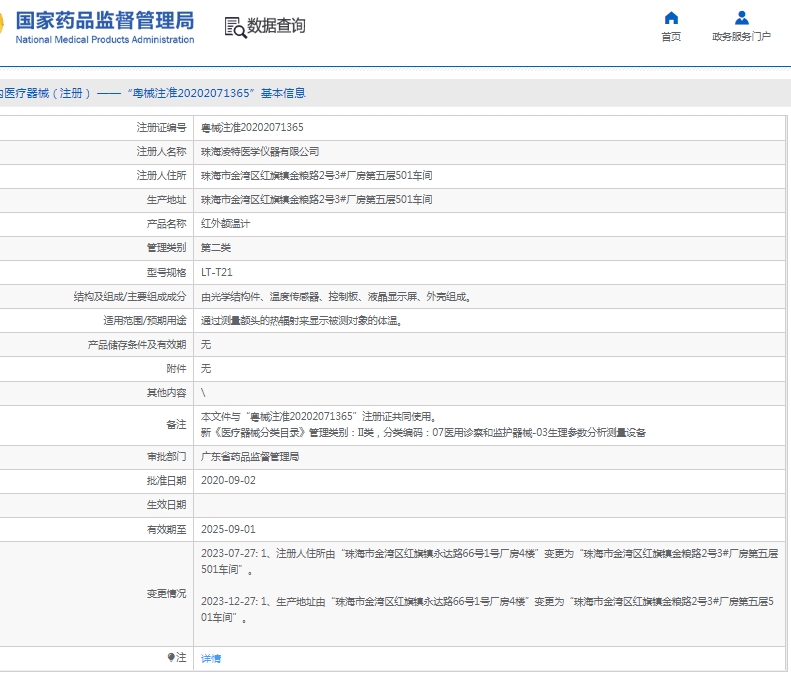Click the 备注 first line about 注册证共同使用

tap(318, 417)
